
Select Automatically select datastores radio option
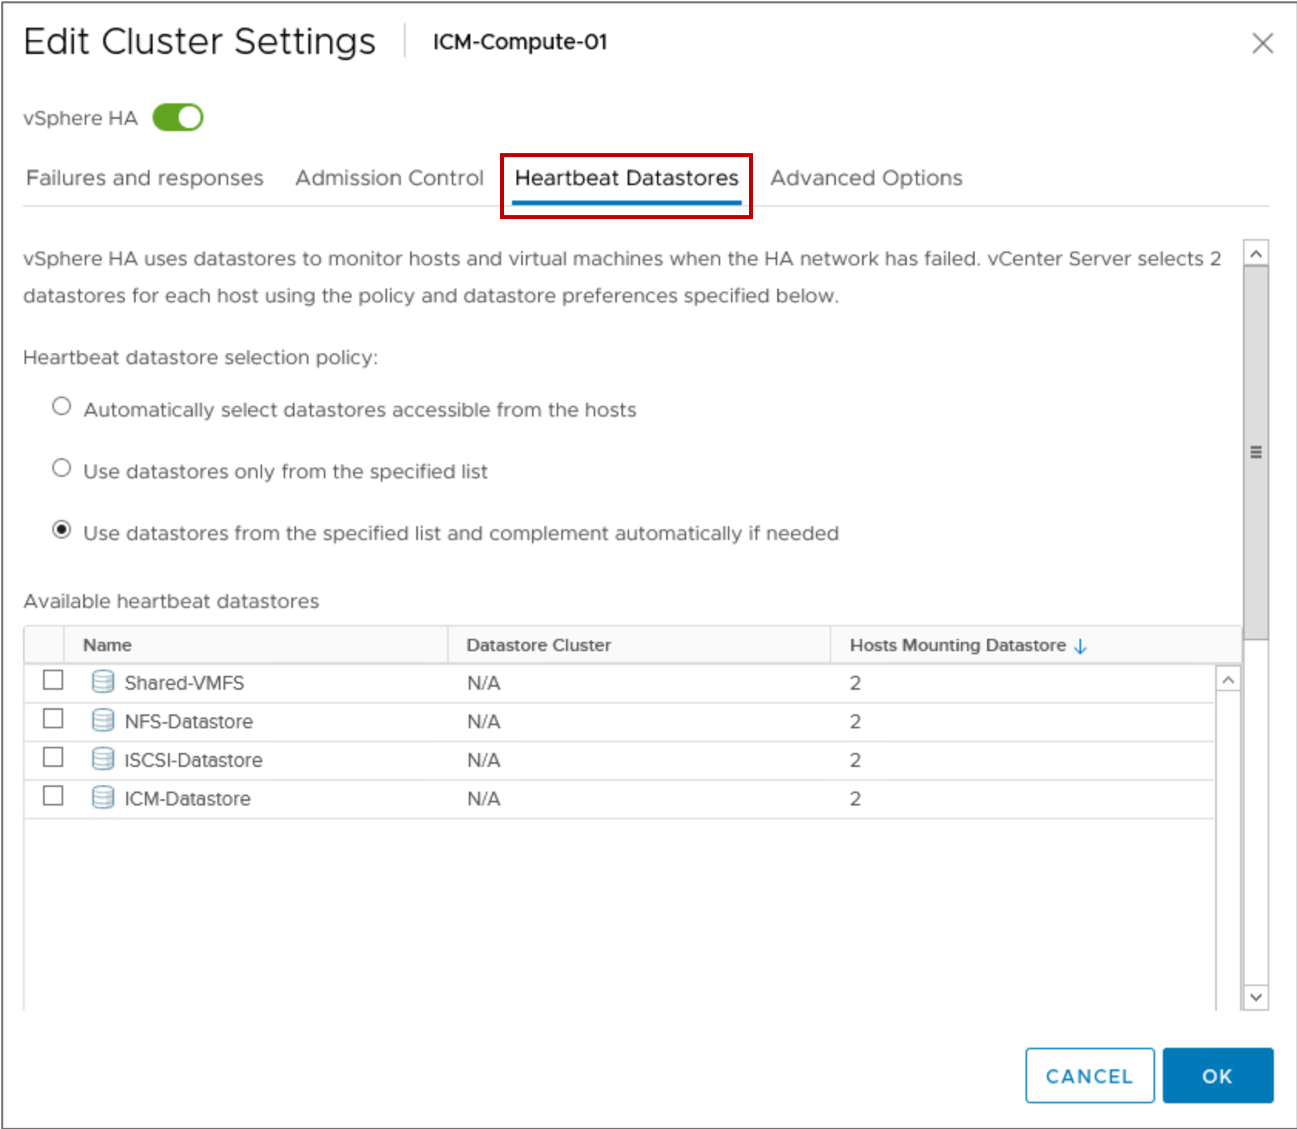tap(62, 406)
